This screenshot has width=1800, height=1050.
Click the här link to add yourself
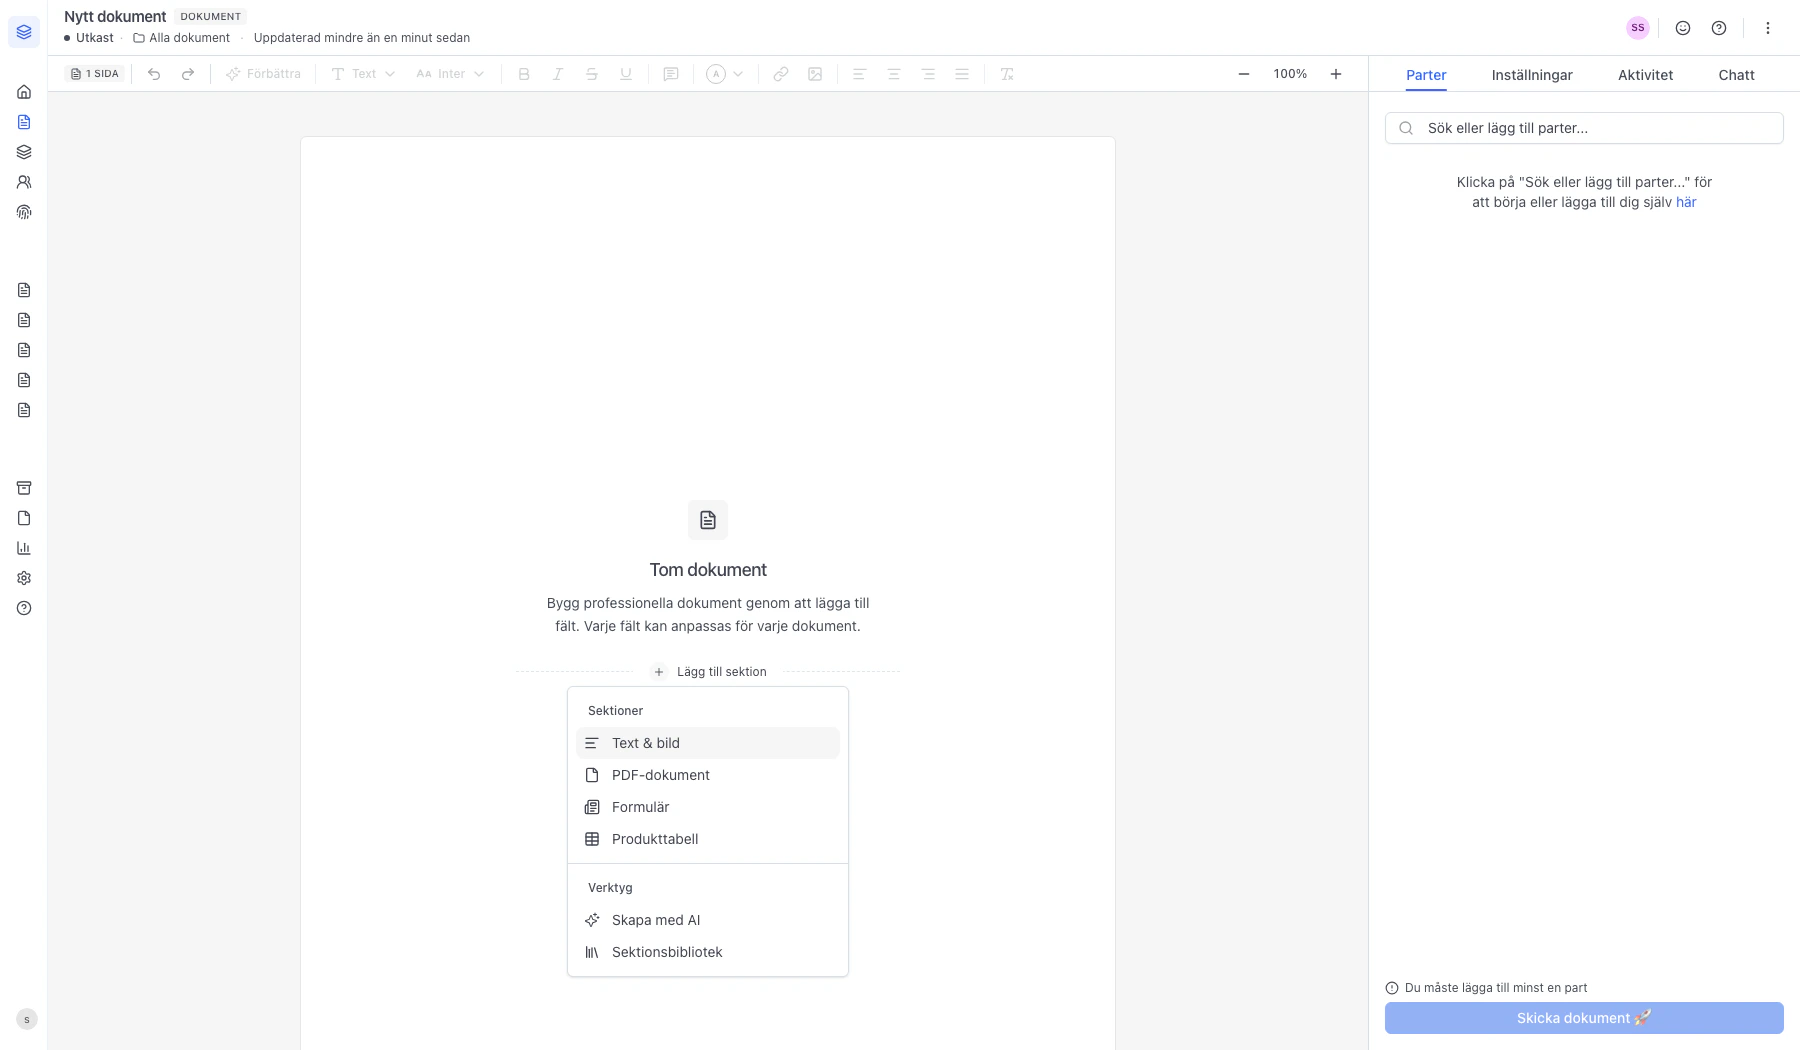coord(1686,202)
